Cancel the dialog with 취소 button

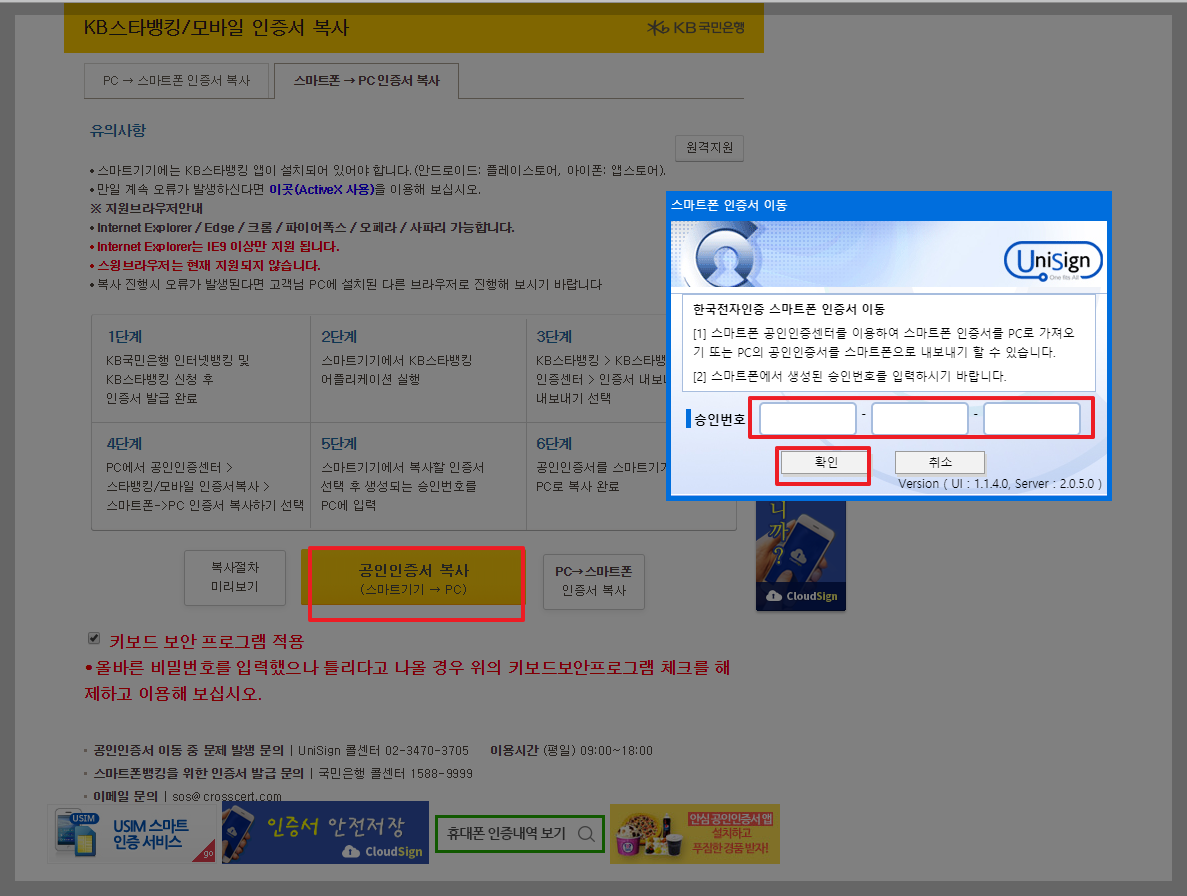pos(939,462)
